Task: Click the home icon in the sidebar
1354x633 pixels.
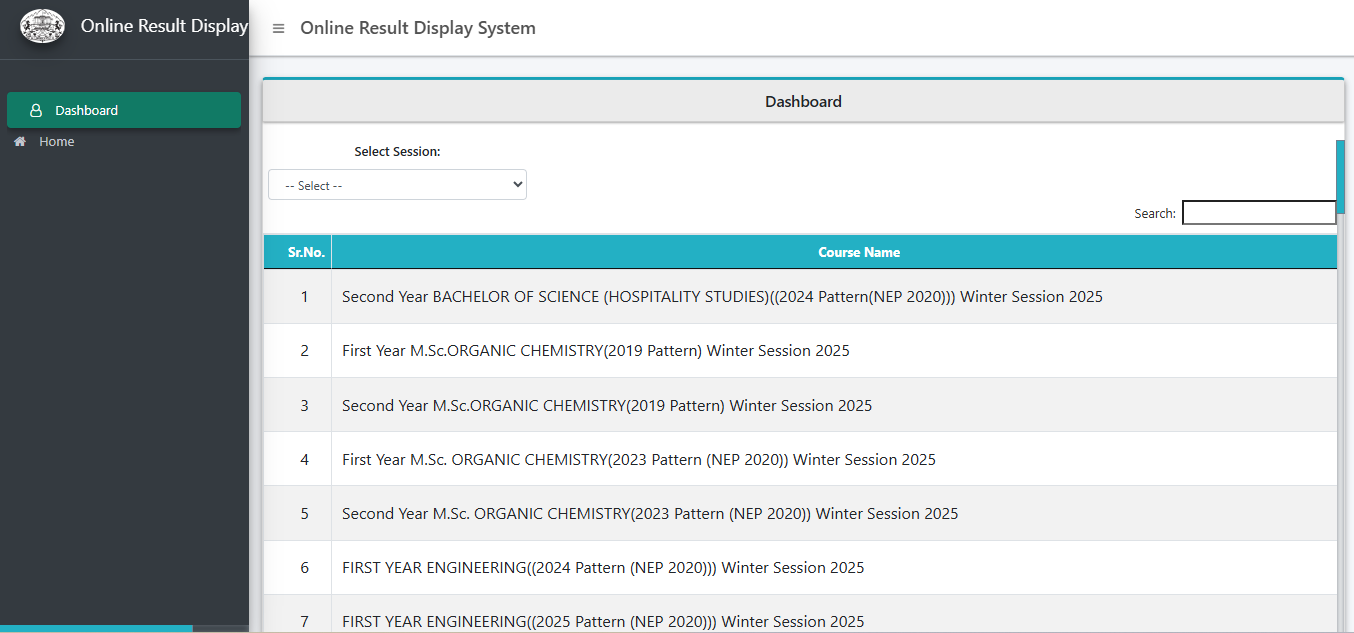Action: click(19, 141)
